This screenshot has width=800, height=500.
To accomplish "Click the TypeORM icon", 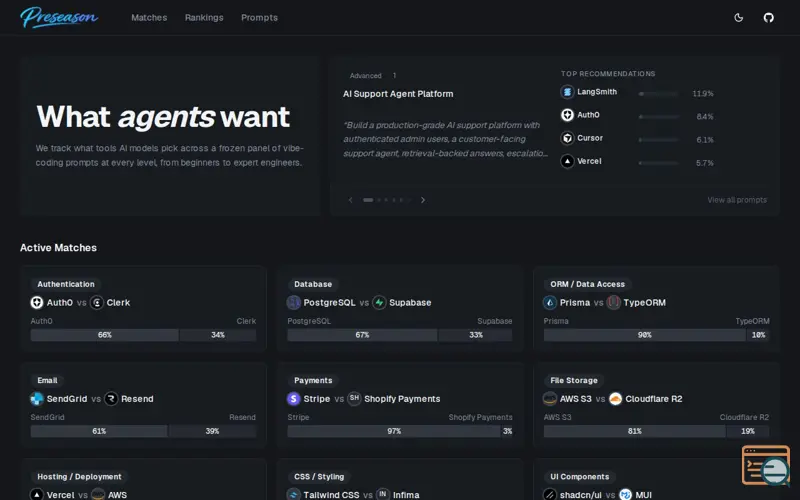I will pos(613,303).
